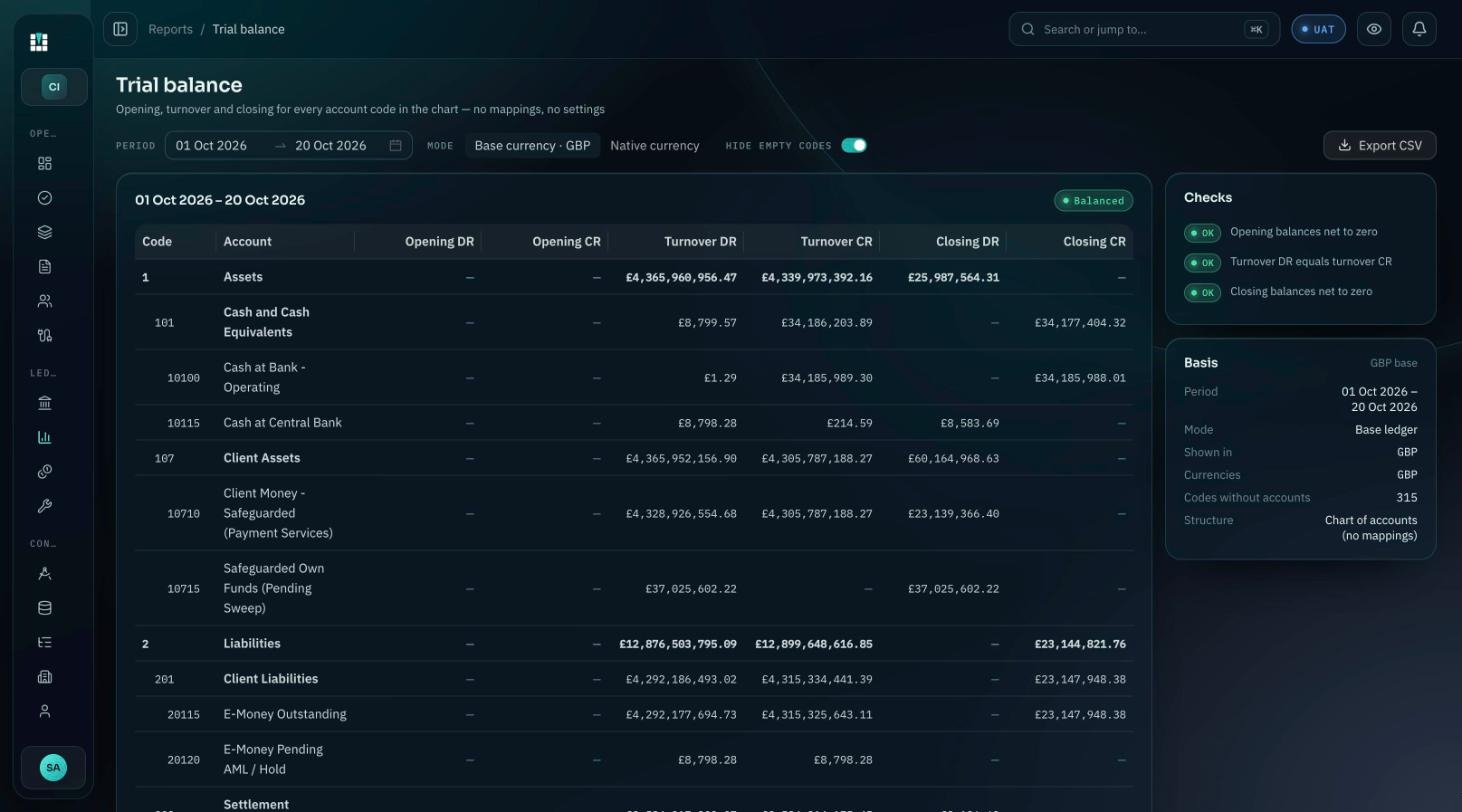
Task: Open the database cylinder sidebar icon
Action: point(44,608)
